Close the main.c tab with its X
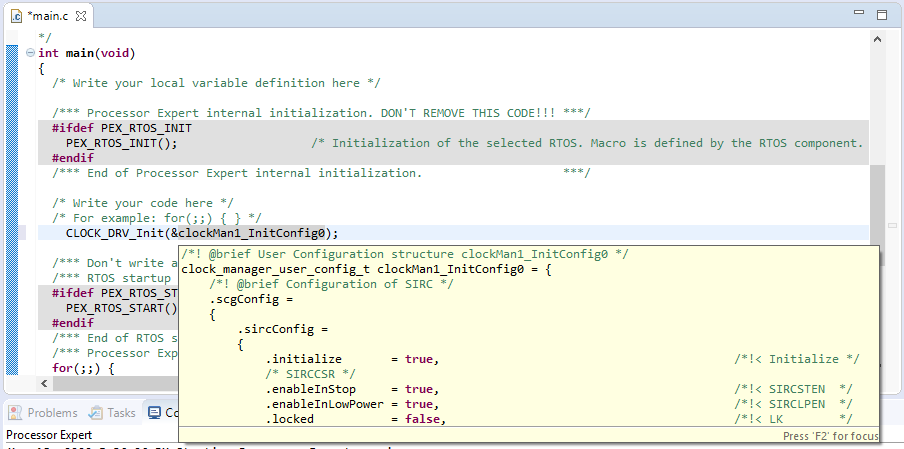This screenshot has height=449, width=904. 81,16
